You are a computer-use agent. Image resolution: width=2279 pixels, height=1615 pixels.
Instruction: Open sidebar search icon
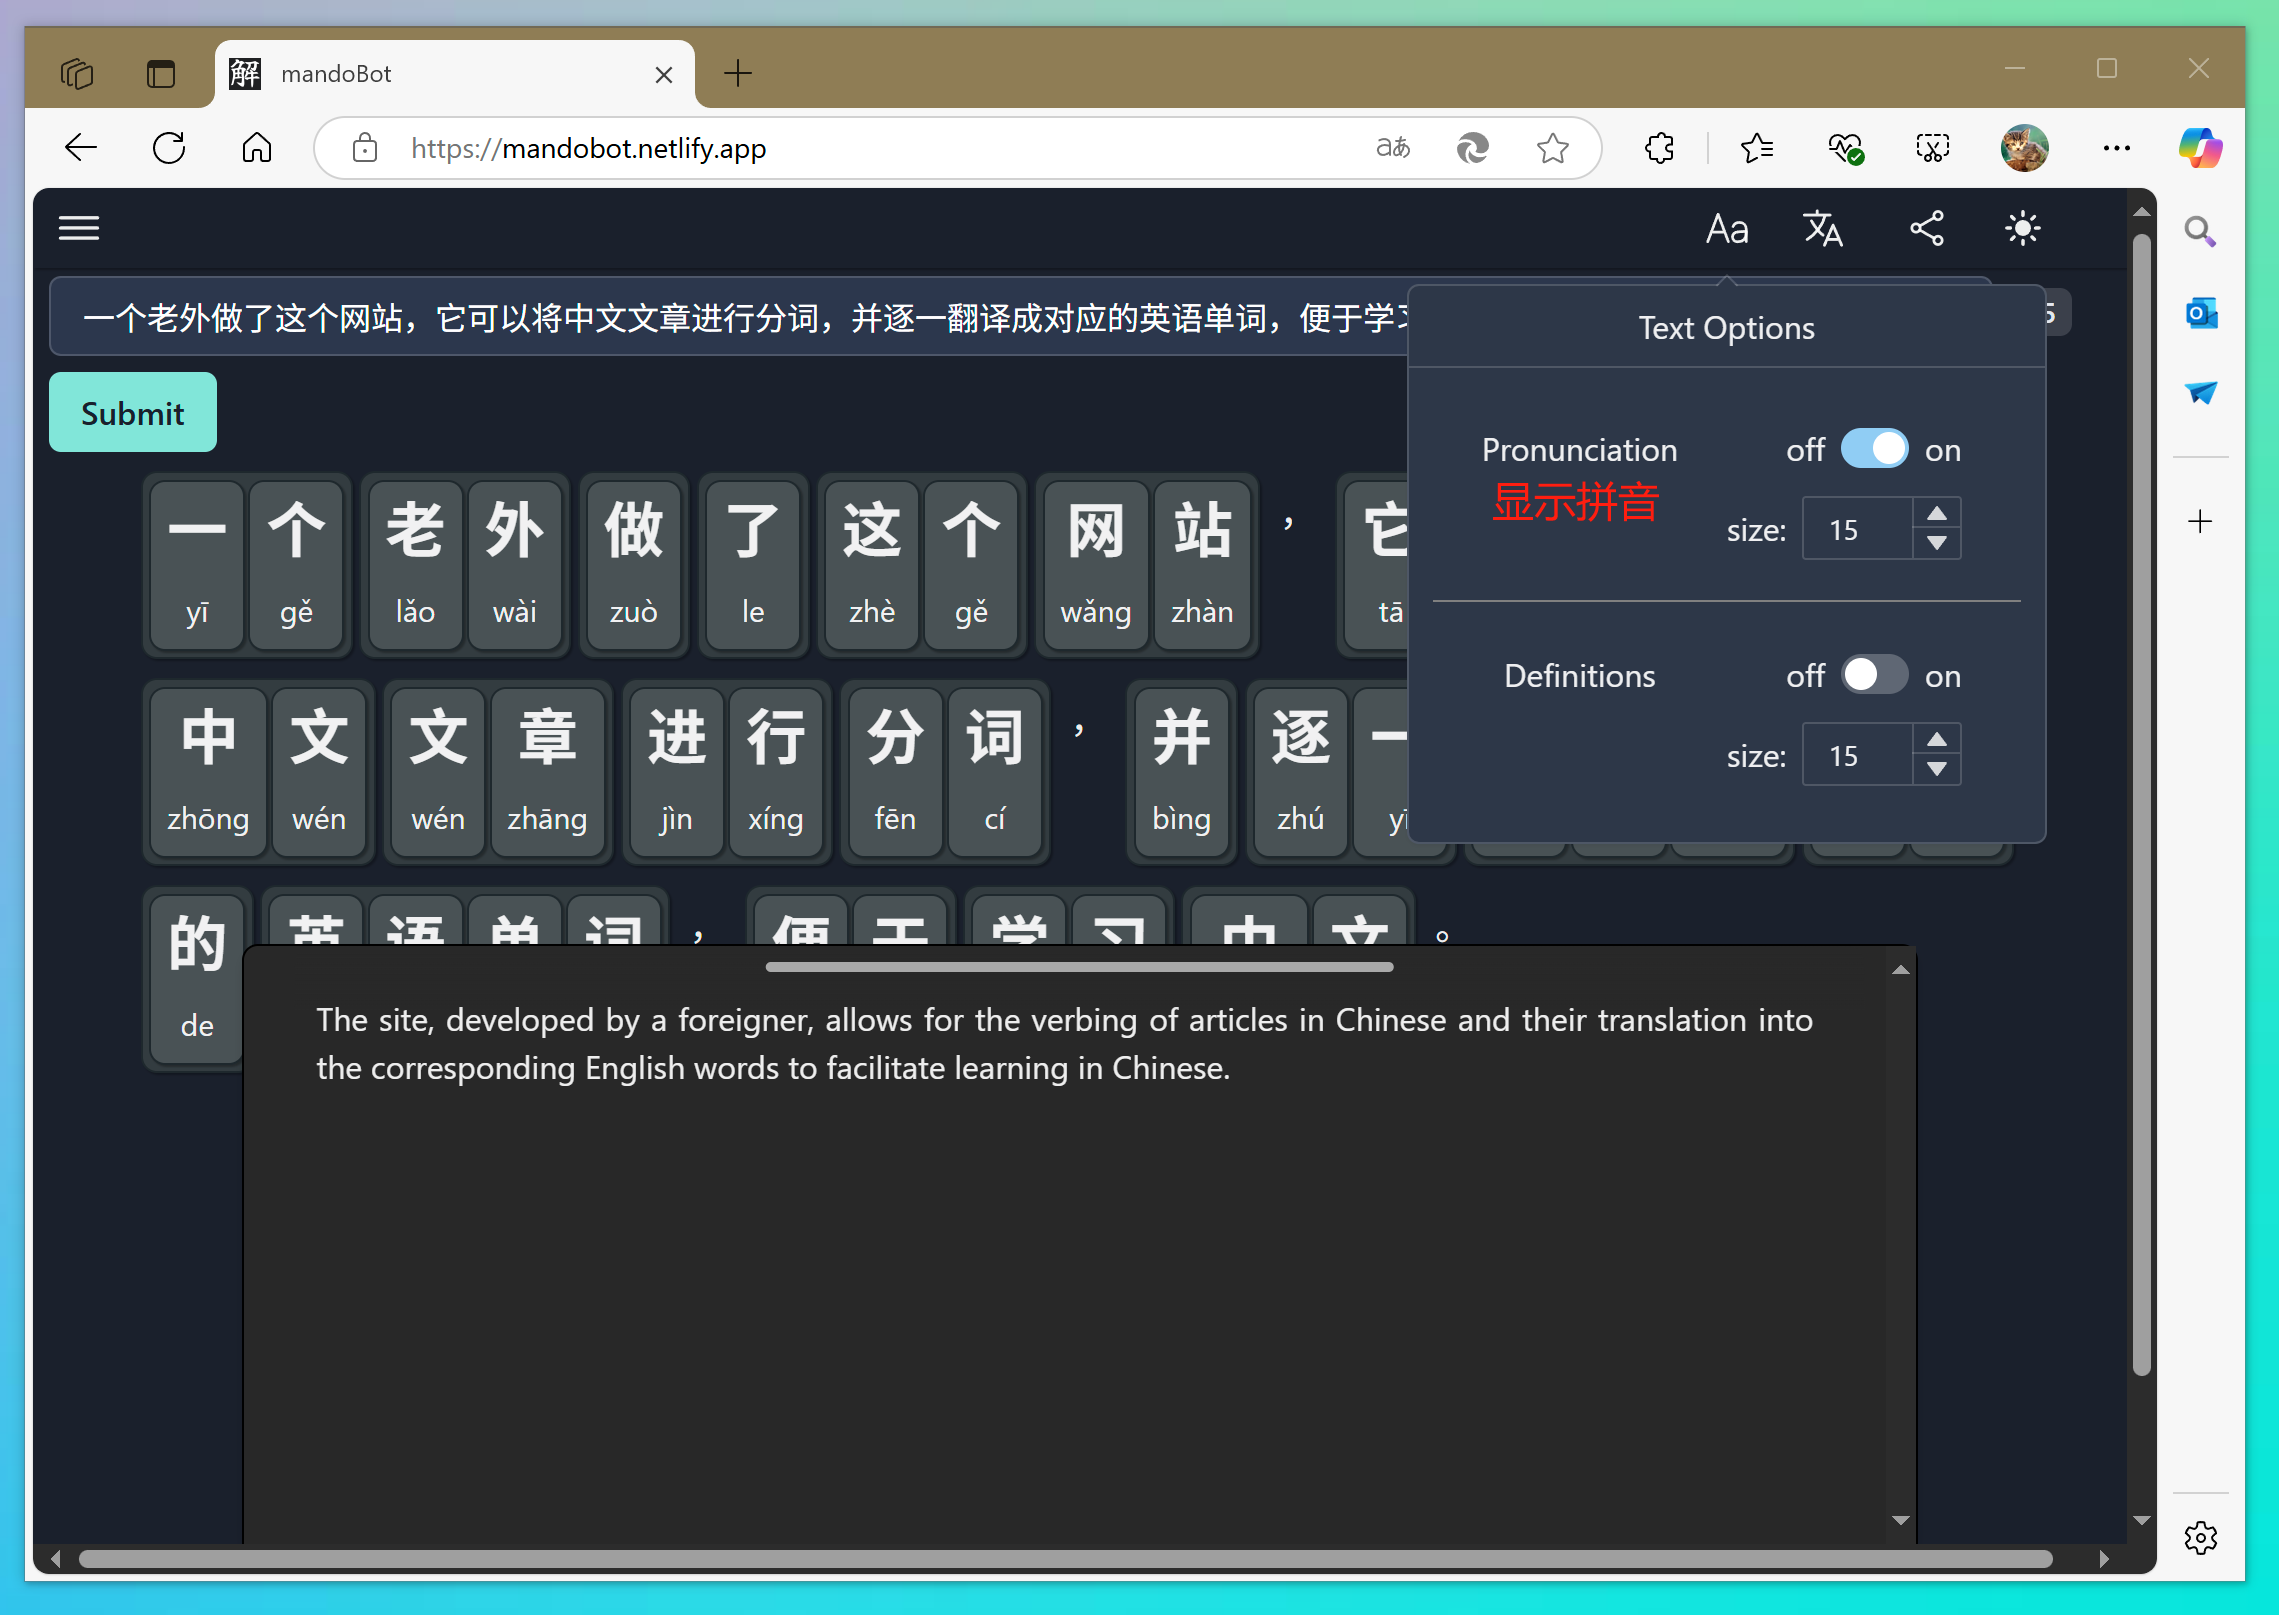pyautogui.click(x=2200, y=232)
